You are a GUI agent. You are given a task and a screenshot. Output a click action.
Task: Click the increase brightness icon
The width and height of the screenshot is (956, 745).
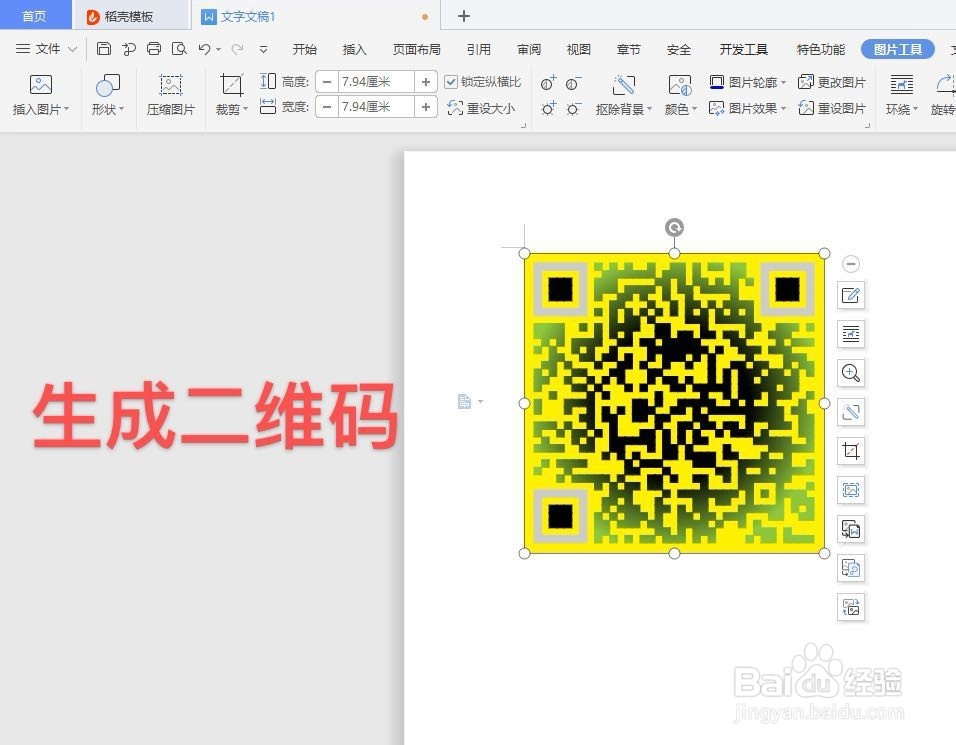coord(548,109)
